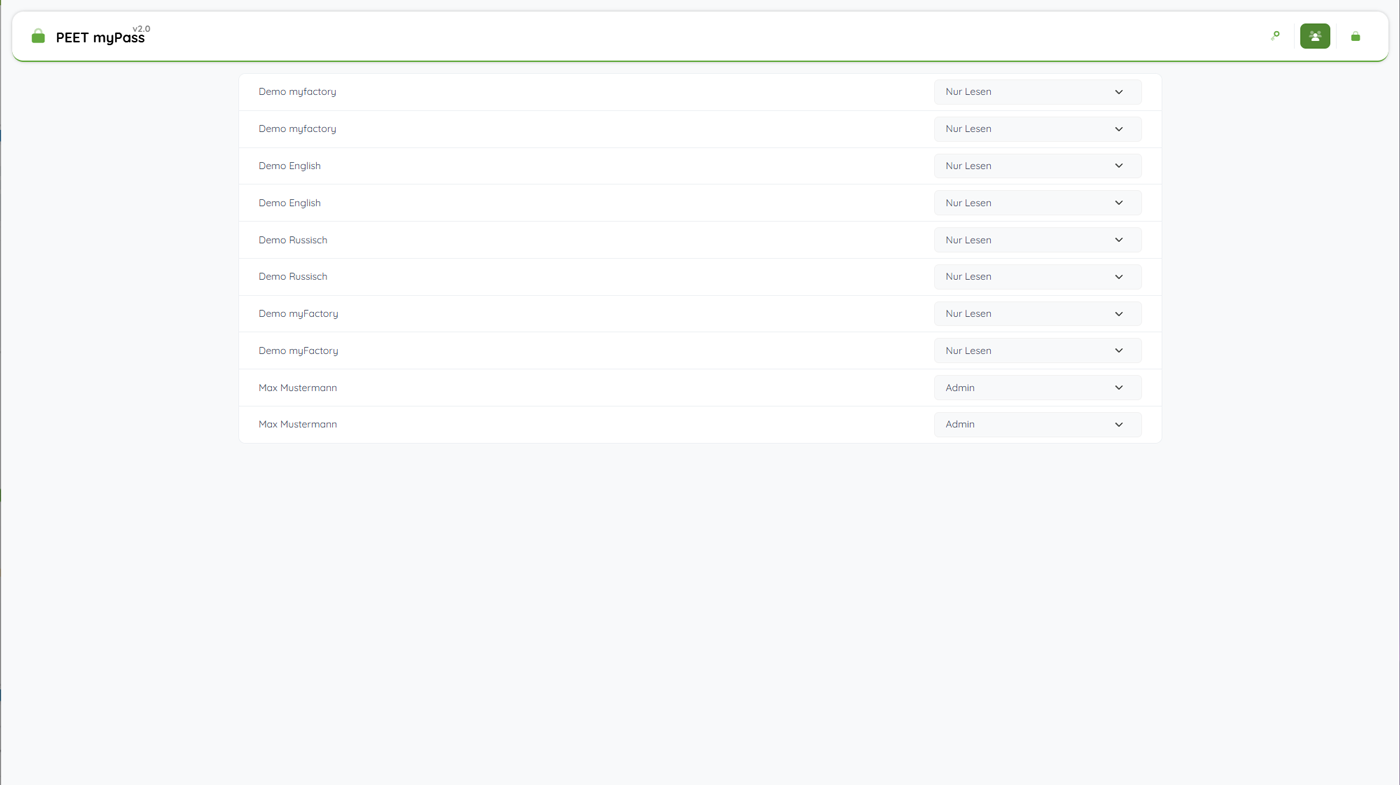Open Admin dropdown for first Max Mustermann row
This screenshot has height=785, width=1400.
[1037, 388]
